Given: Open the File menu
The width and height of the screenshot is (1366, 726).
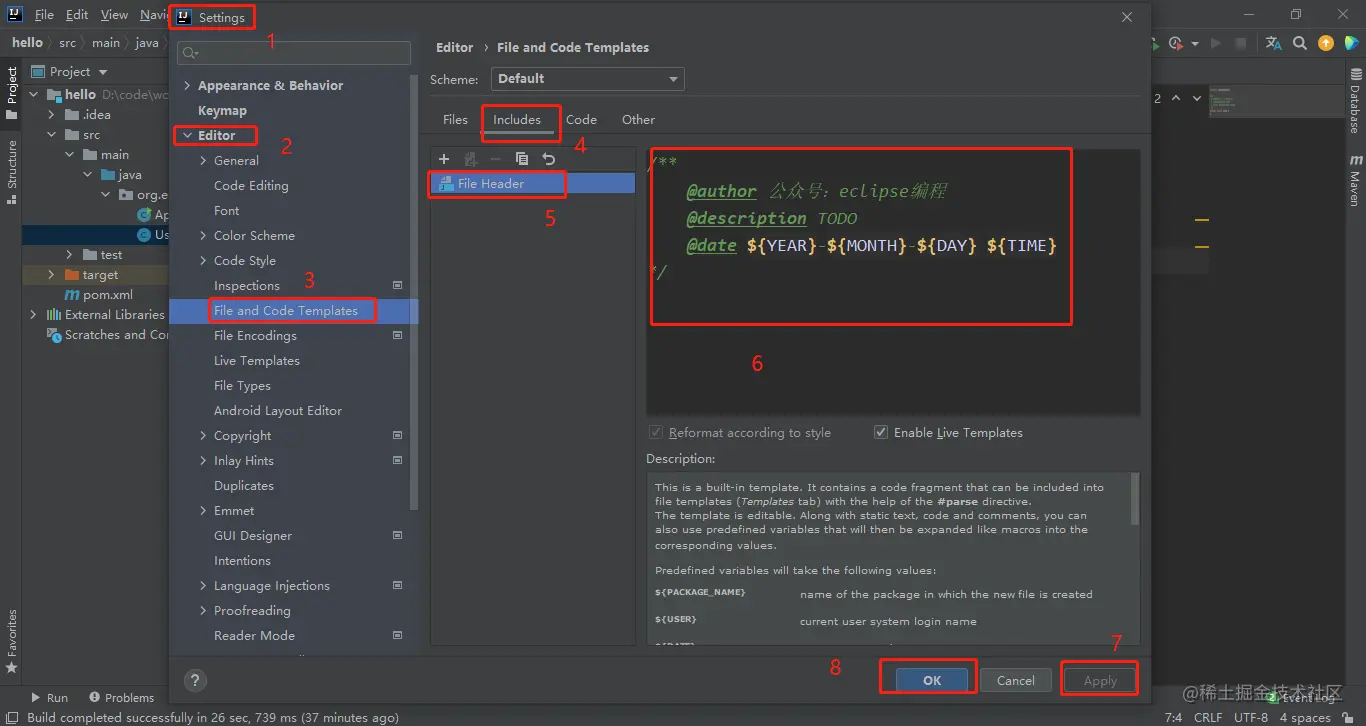Looking at the screenshot, I should (x=44, y=15).
